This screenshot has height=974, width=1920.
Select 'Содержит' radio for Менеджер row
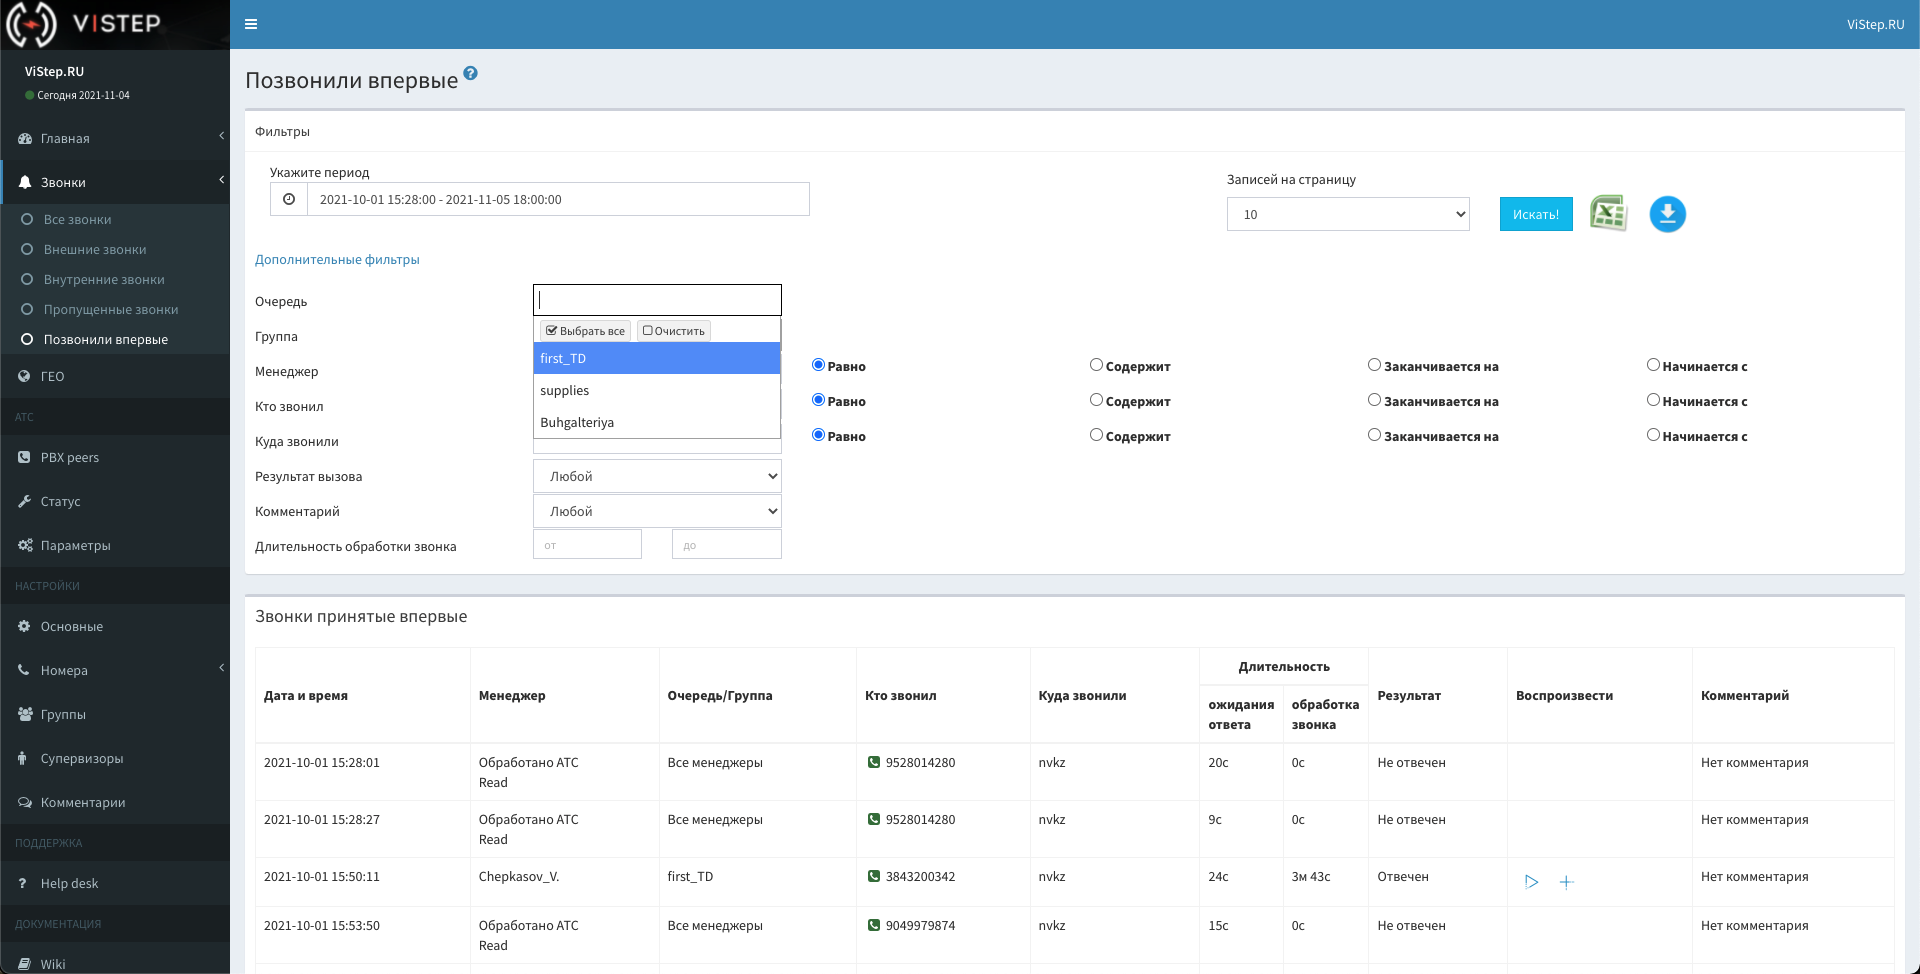pos(1096,365)
